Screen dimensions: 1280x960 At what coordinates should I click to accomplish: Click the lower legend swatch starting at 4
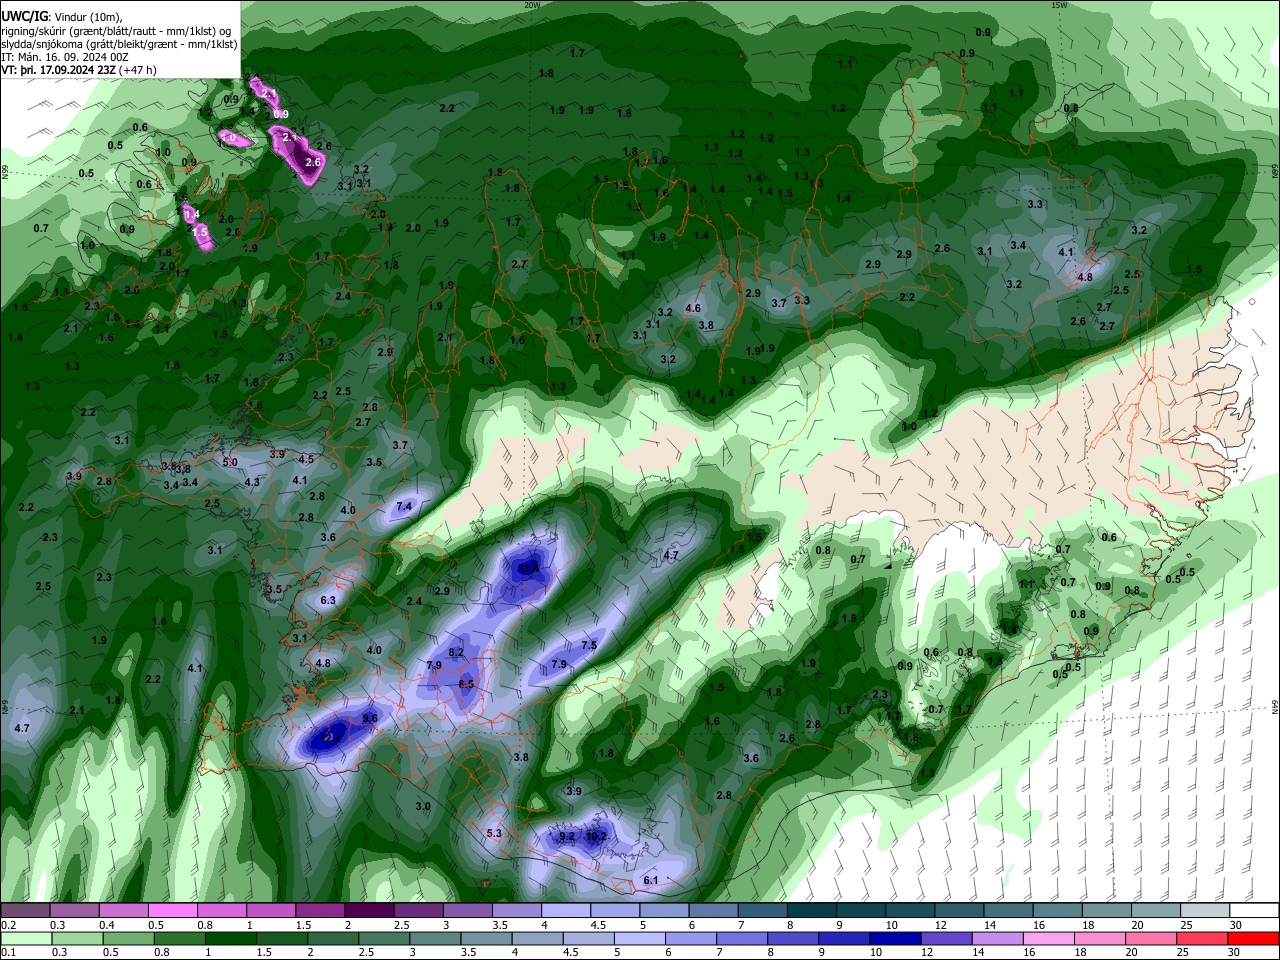click(x=536, y=938)
